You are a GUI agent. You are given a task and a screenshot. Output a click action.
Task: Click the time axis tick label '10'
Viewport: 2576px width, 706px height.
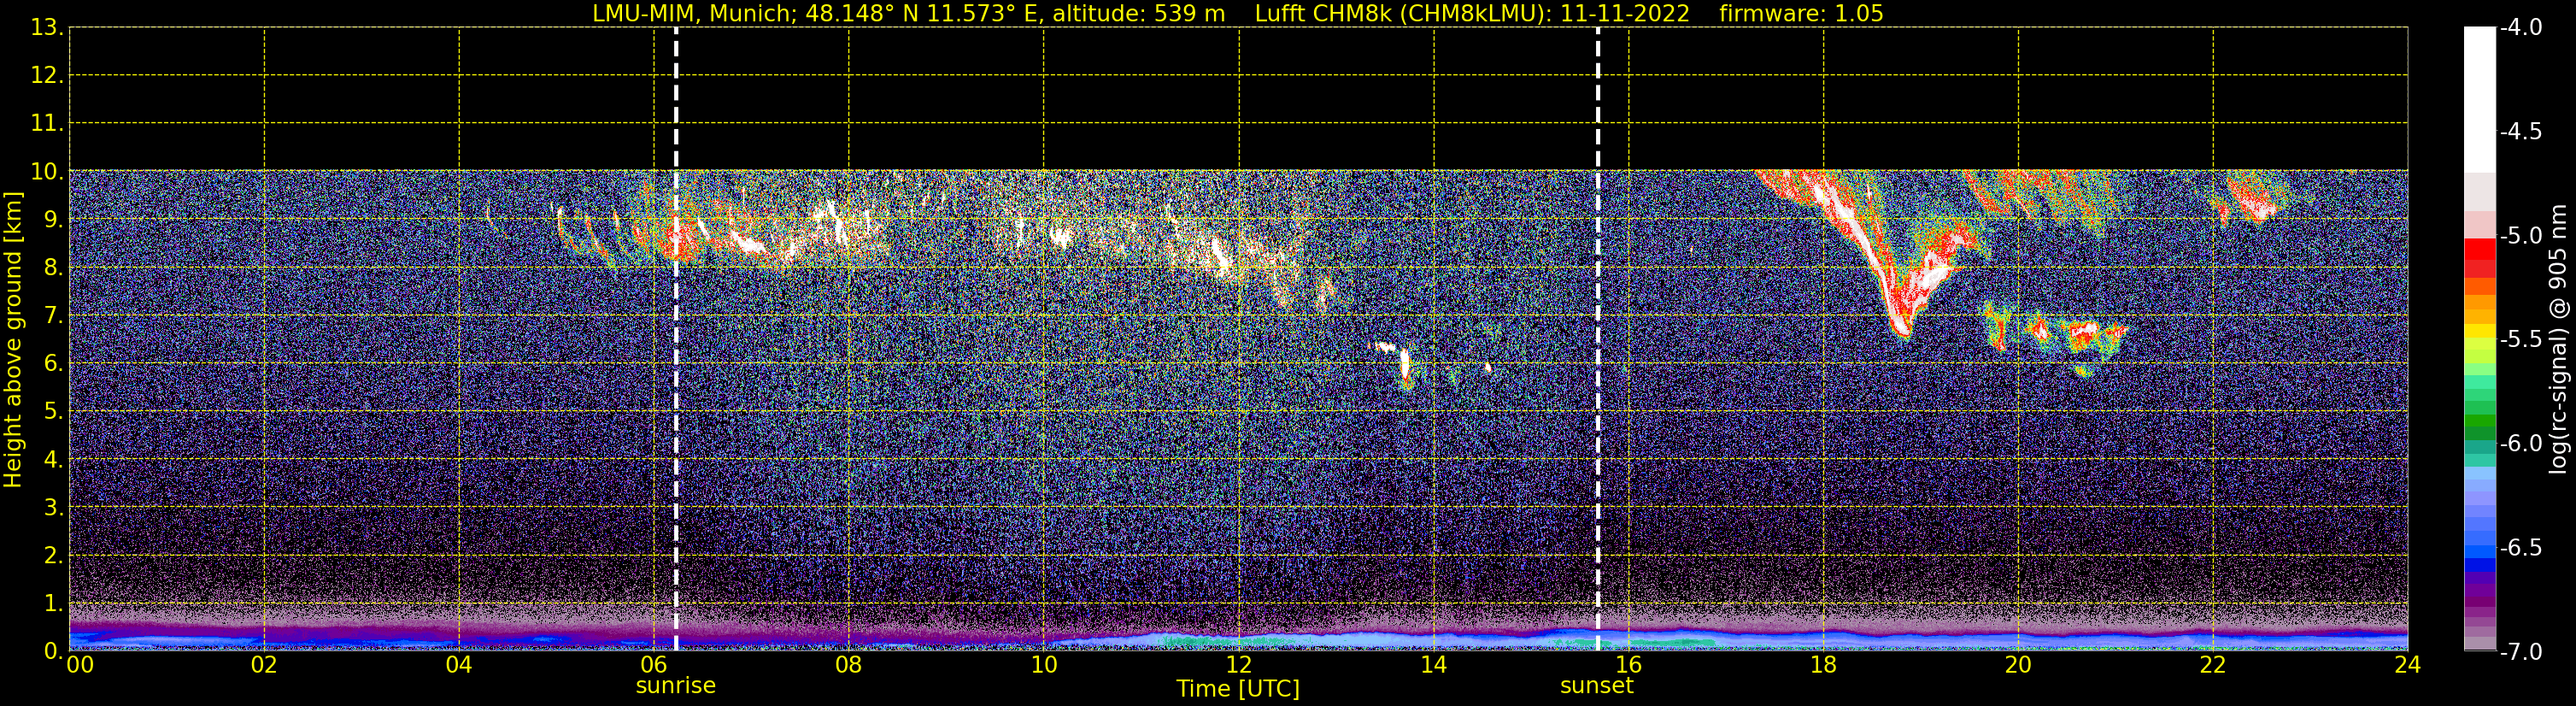tap(1043, 665)
